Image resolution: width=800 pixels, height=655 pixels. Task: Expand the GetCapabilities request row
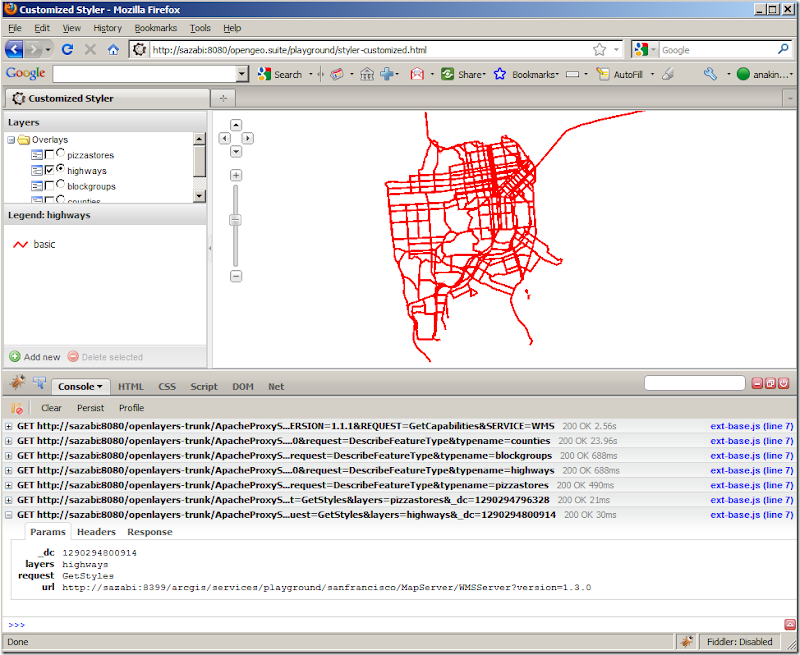(9, 426)
